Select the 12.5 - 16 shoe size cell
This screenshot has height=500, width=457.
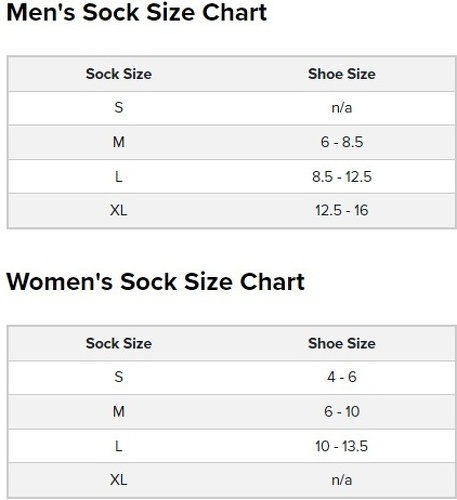click(342, 210)
